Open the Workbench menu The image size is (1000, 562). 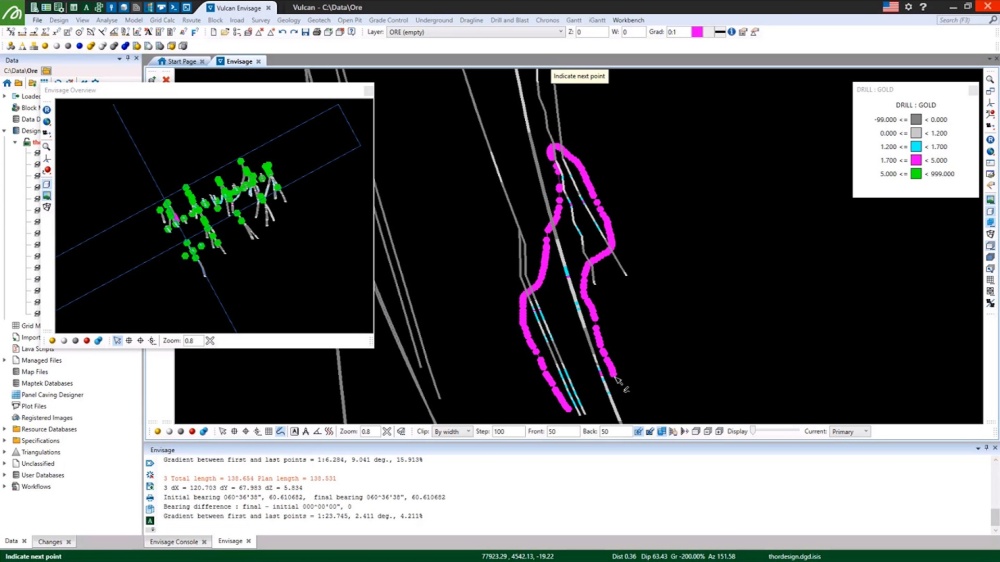(x=628, y=20)
